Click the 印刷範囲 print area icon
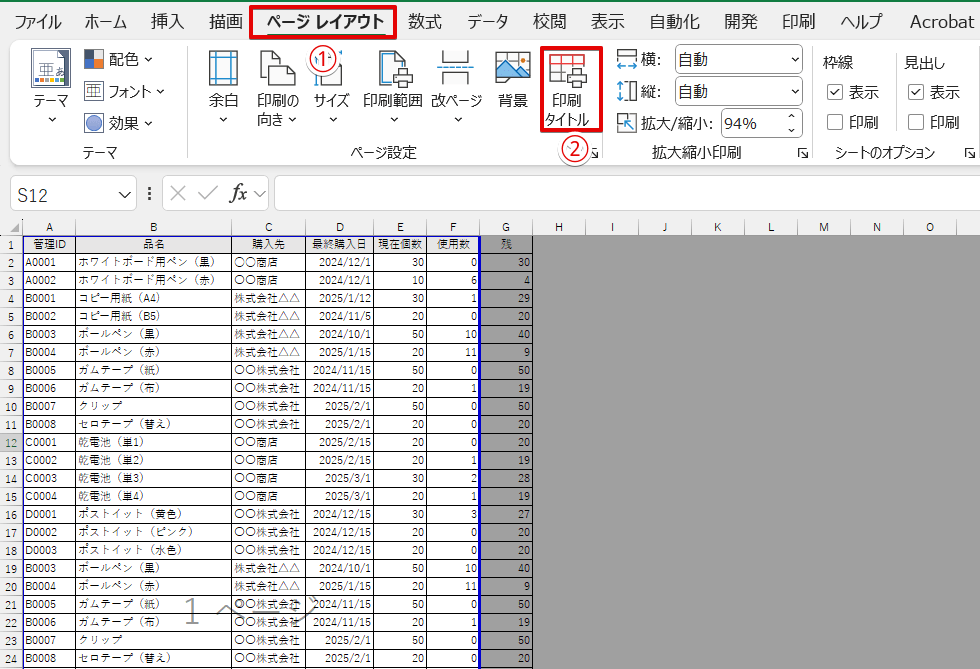Image resolution: width=980 pixels, height=669 pixels. coord(392,70)
